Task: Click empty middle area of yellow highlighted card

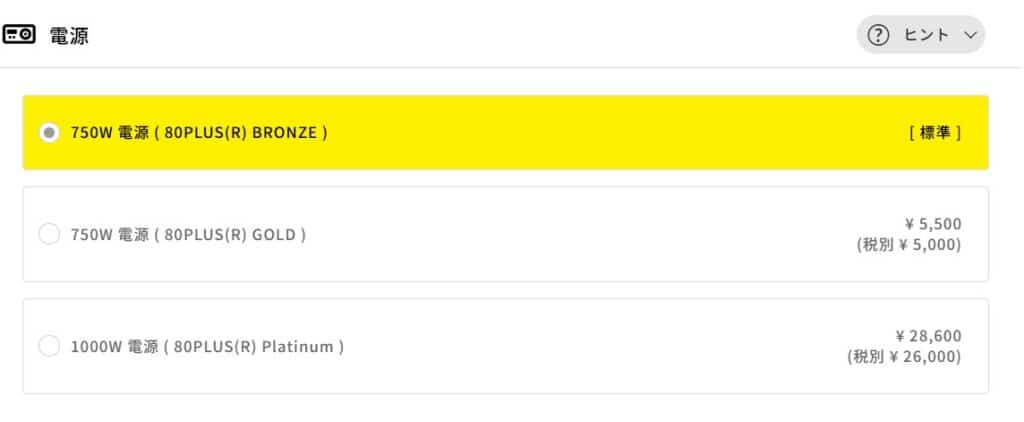Action: click(x=600, y=133)
